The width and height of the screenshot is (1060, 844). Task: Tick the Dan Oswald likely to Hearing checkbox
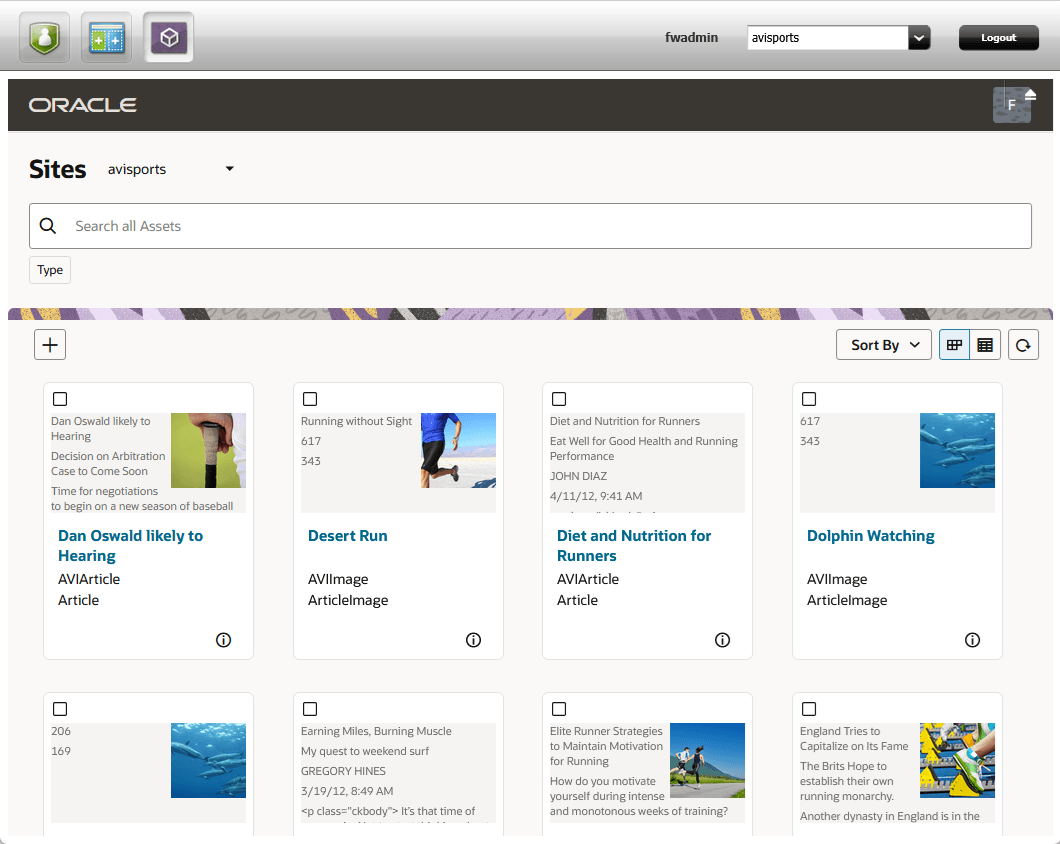(60, 399)
